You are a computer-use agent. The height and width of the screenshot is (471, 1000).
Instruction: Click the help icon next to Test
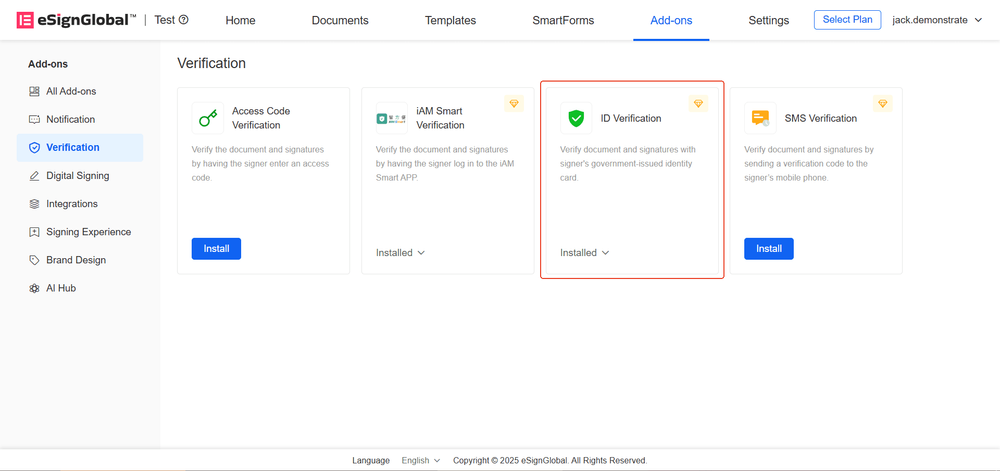coord(183,20)
